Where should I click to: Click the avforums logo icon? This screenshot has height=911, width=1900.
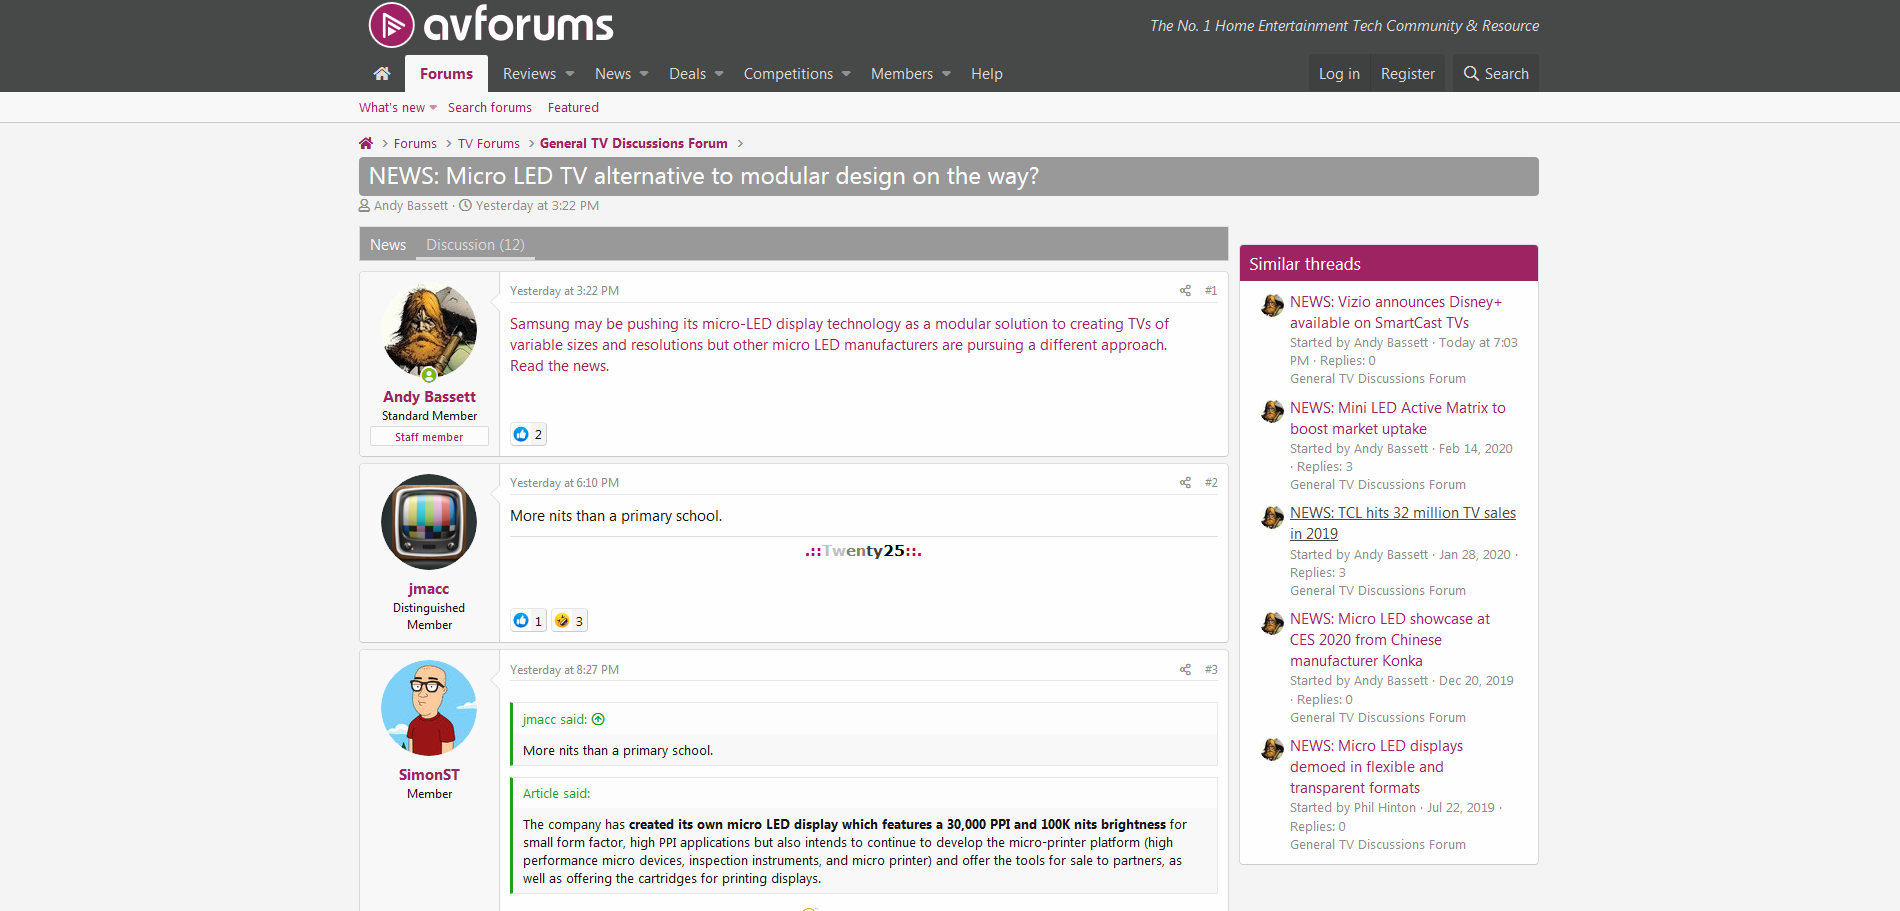[391, 25]
